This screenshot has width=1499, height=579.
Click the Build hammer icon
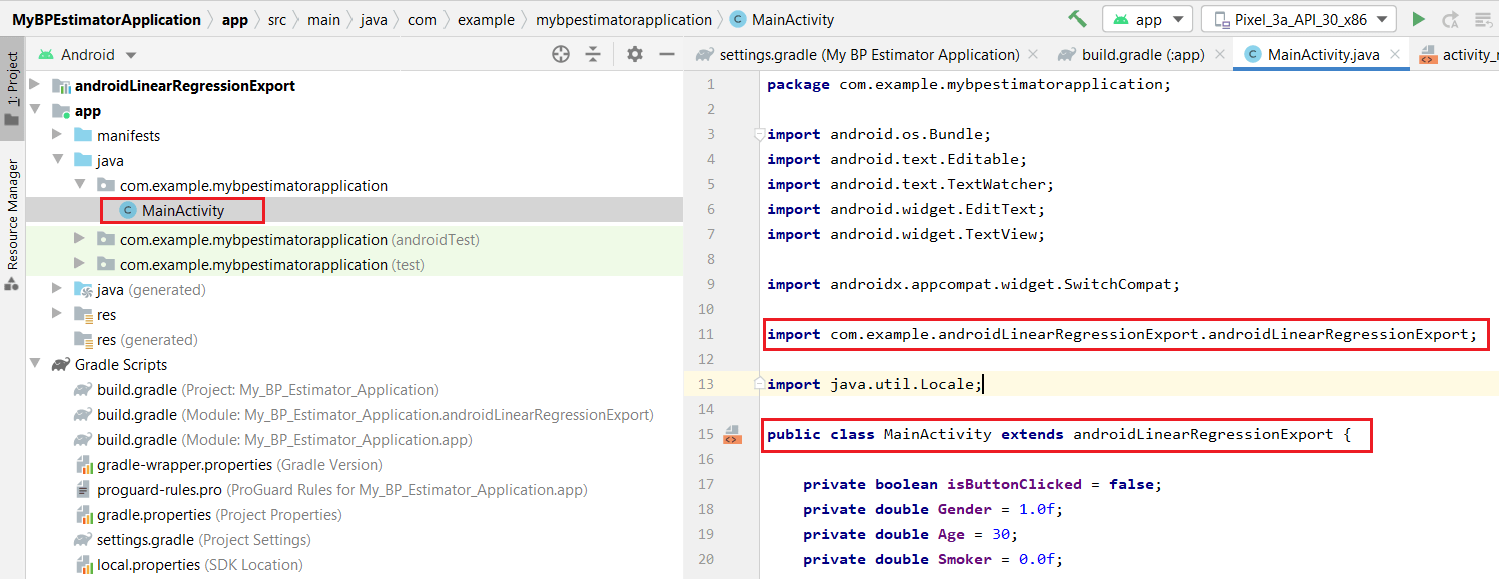click(1077, 19)
